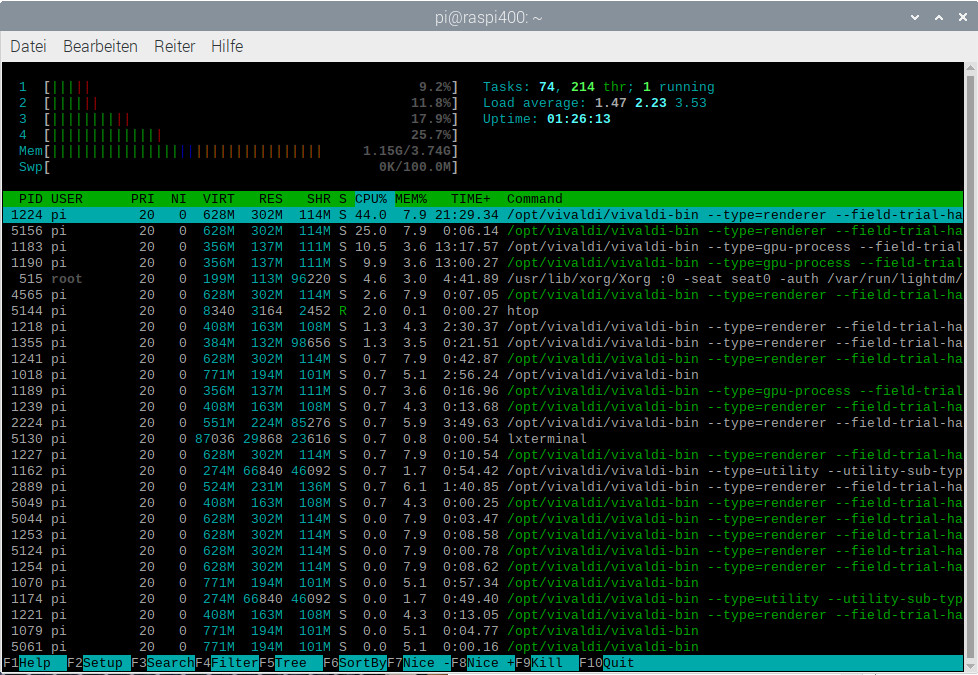Click F7 Nice minus button
This screenshot has height=675, width=978.
419,663
